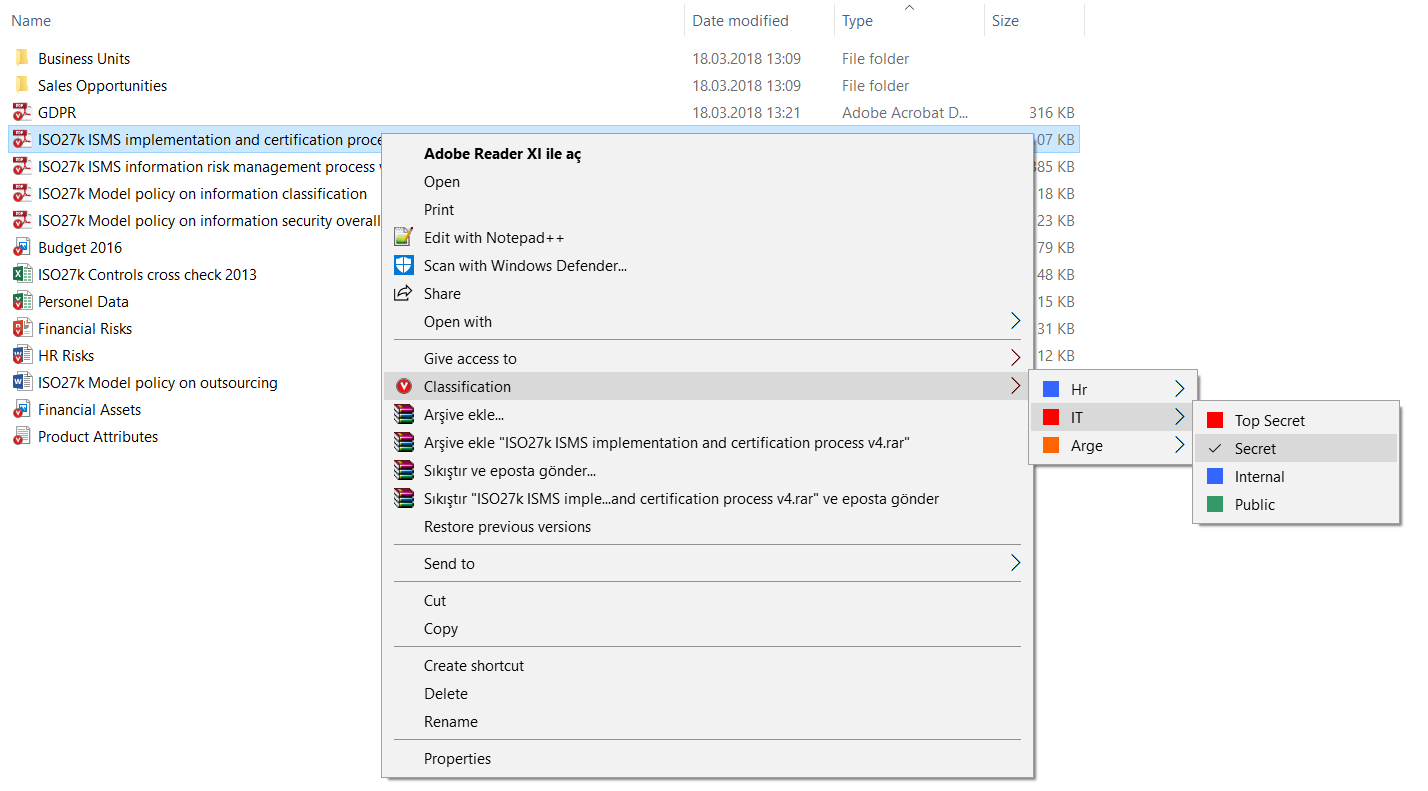Expand the Open with submenu arrow

pyautogui.click(x=1015, y=321)
